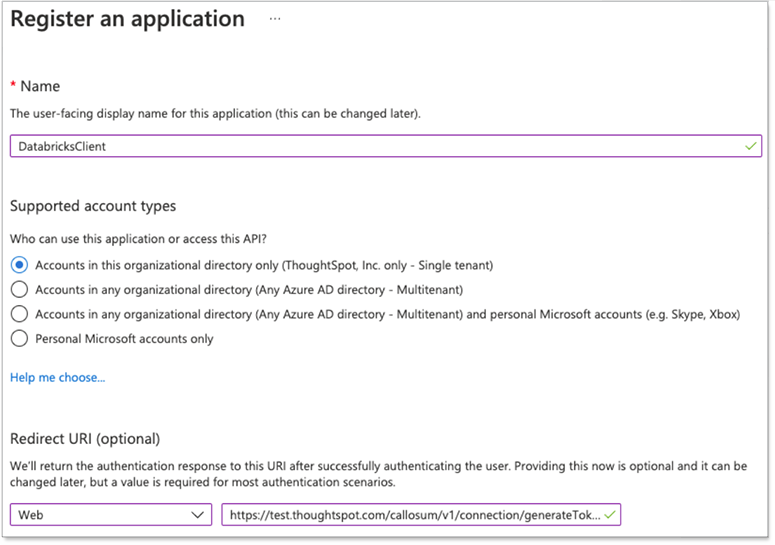This screenshot has width=775, height=545.
Task: Click the authentication response description paragraph
Action: pos(380,474)
